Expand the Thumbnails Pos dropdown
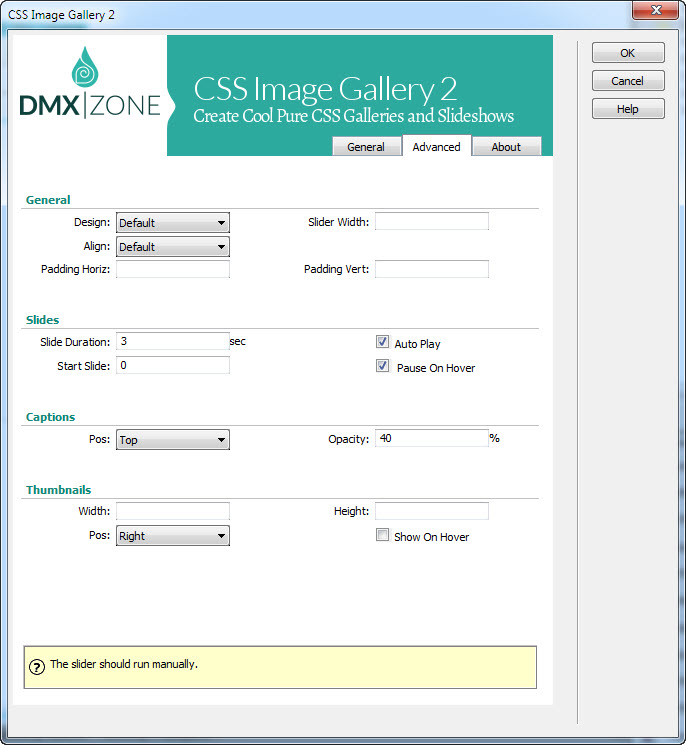Image resolution: width=686 pixels, height=745 pixels. (x=173, y=536)
